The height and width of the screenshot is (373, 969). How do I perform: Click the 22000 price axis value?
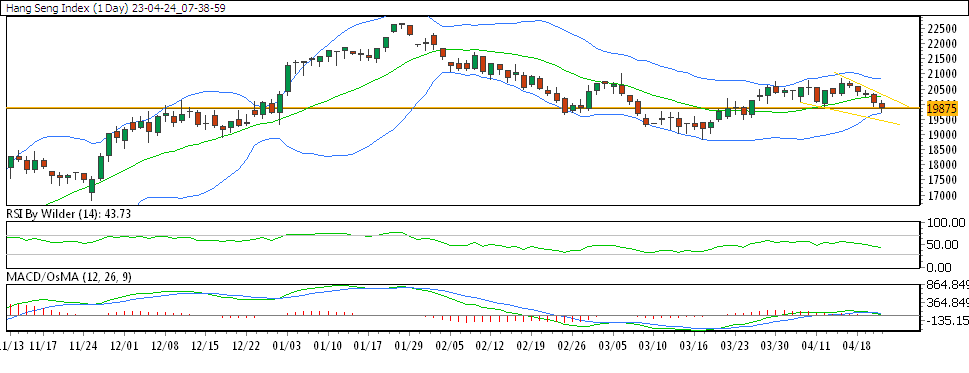click(942, 44)
